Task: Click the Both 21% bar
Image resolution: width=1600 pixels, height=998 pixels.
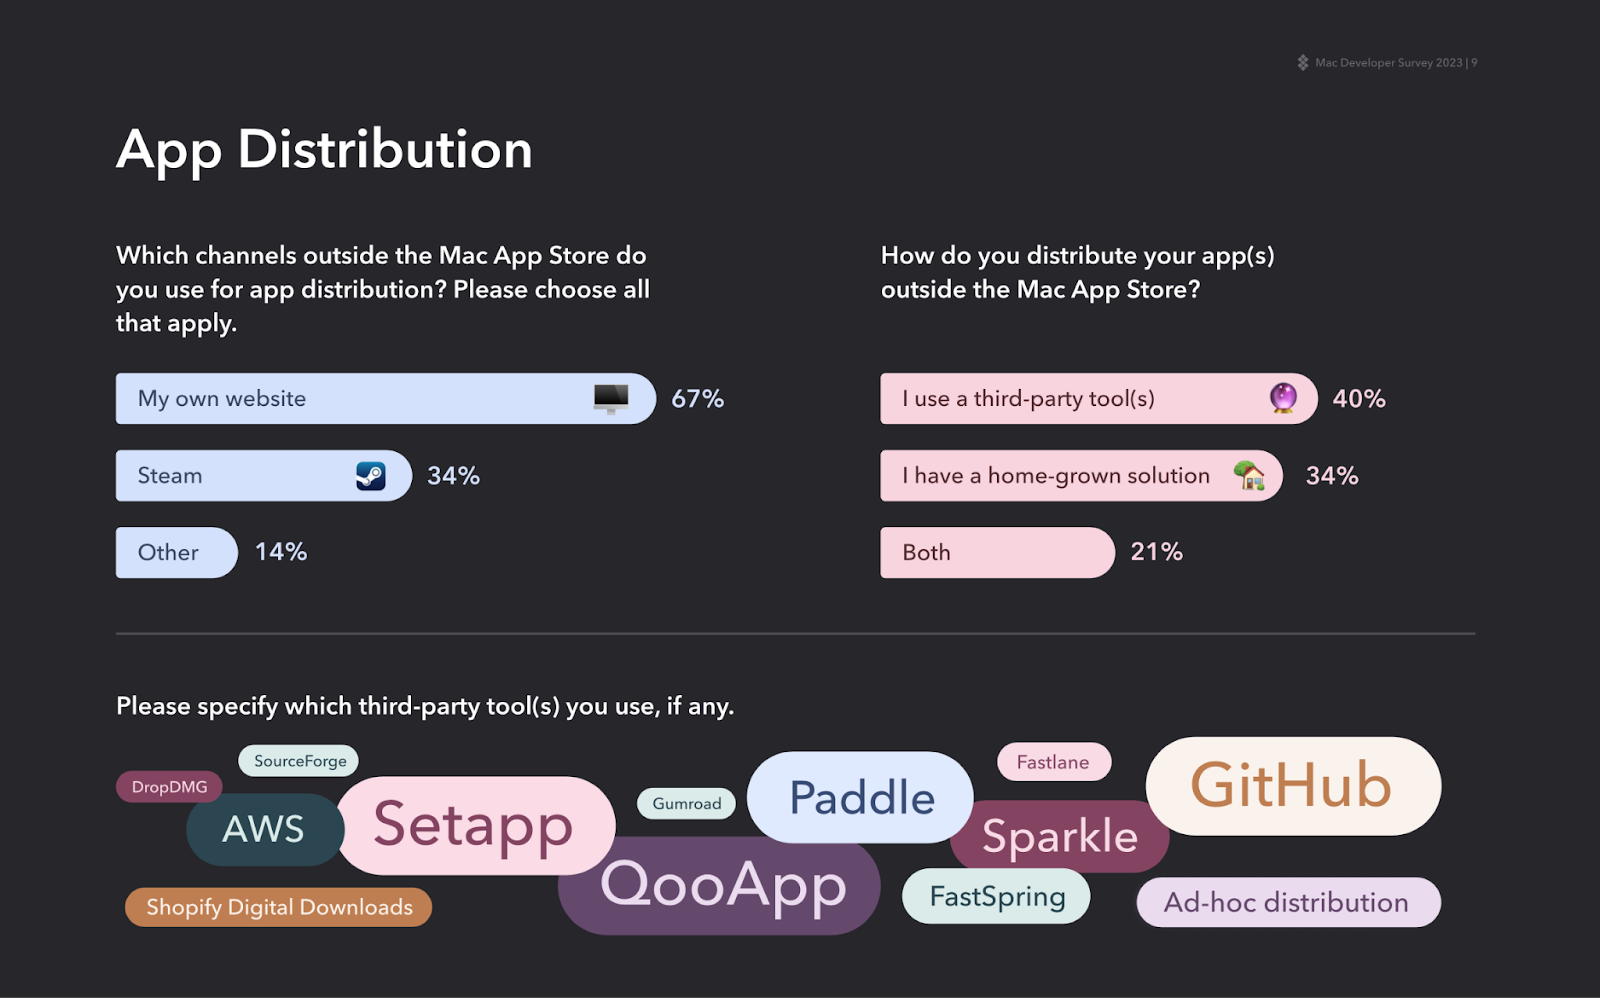Action: click(996, 552)
